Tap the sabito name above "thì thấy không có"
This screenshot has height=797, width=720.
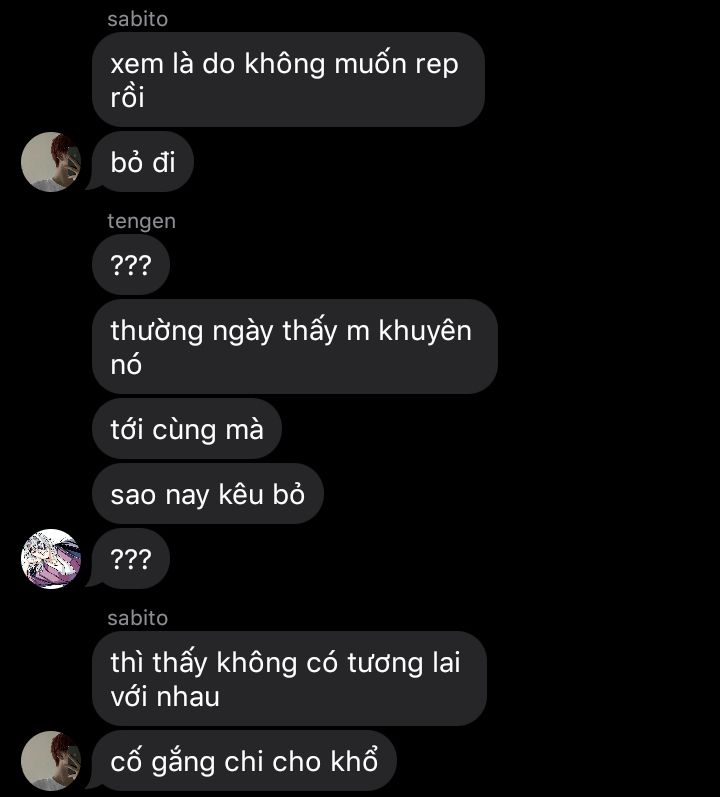[x=137, y=618]
